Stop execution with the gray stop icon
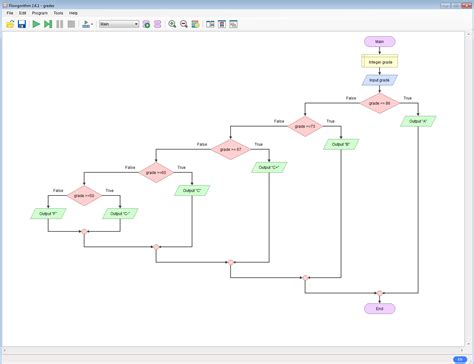Image resolution: width=474 pixels, height=364 pixels. tap(71, 24)
